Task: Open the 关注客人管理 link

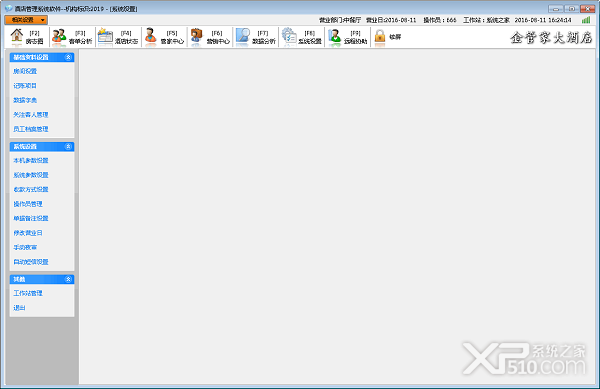Action: 31,115
